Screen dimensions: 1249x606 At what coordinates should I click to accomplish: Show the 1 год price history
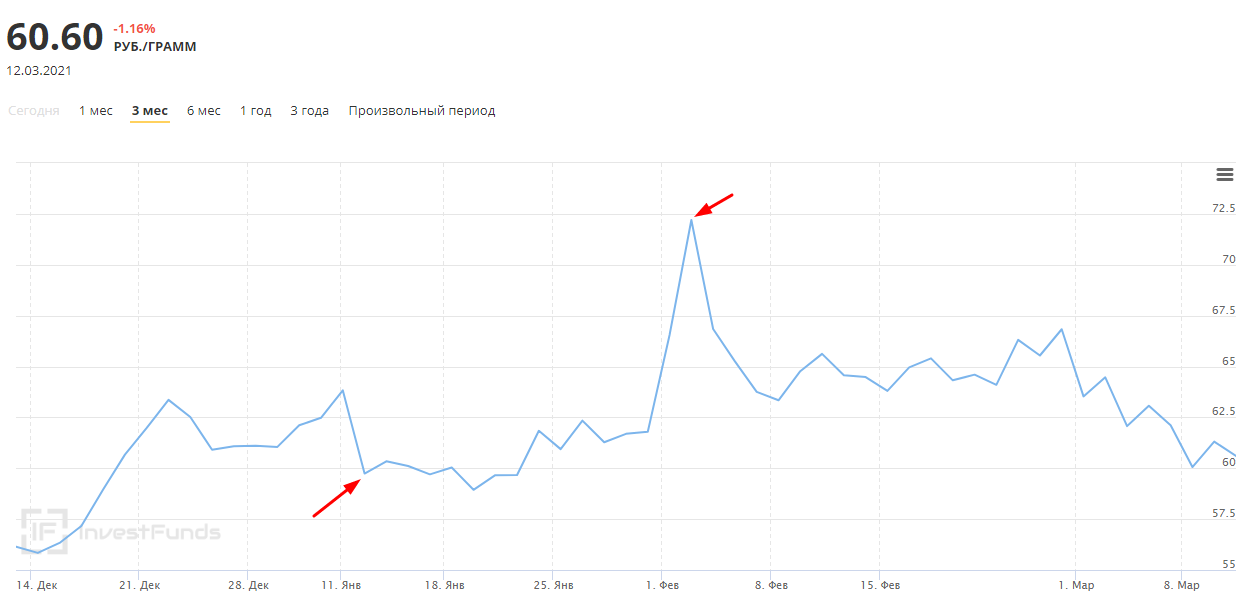[x=255, y=111]
